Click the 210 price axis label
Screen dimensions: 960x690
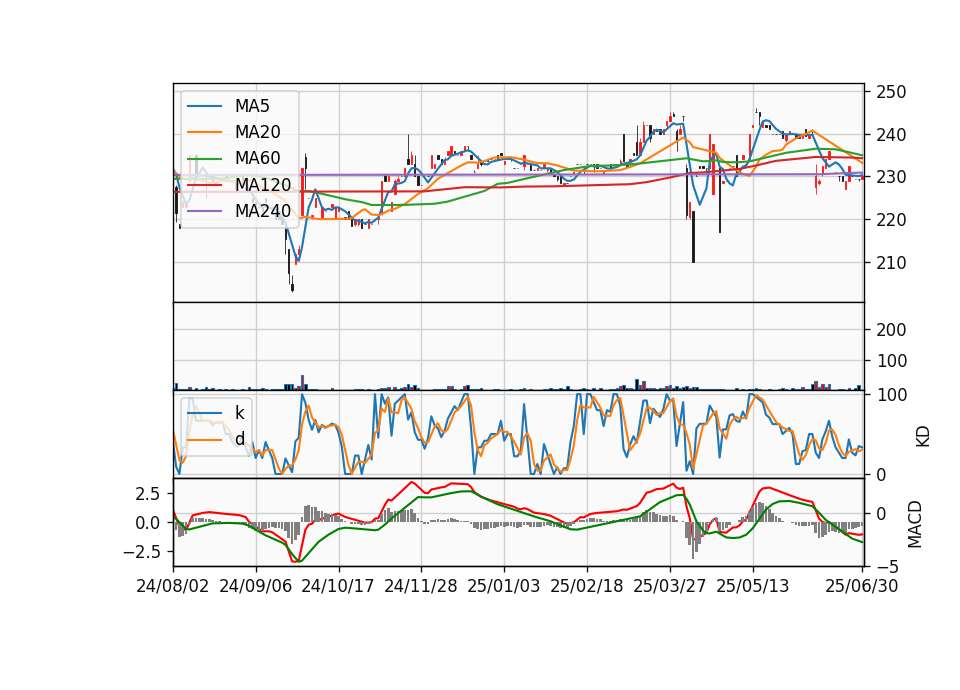[891, 263]
